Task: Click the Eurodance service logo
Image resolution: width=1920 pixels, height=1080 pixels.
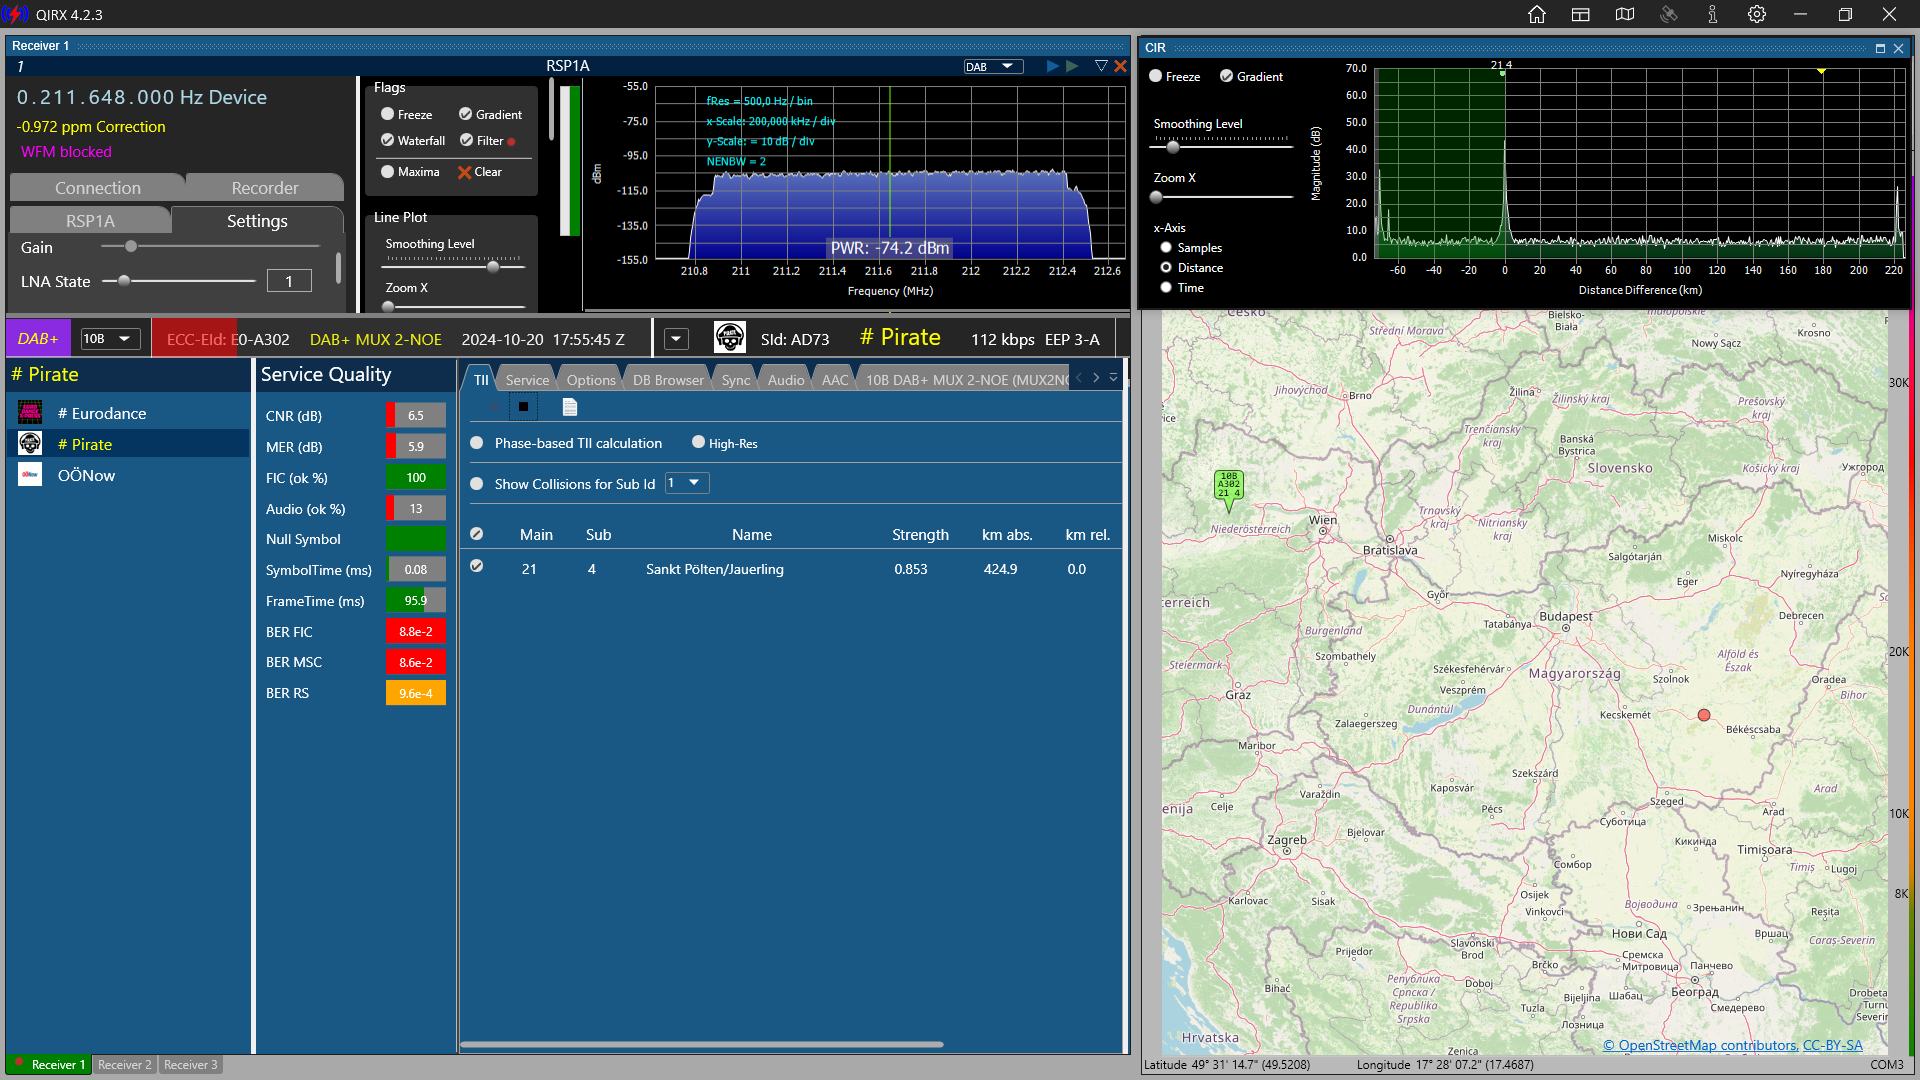Action: coord(30,412)
